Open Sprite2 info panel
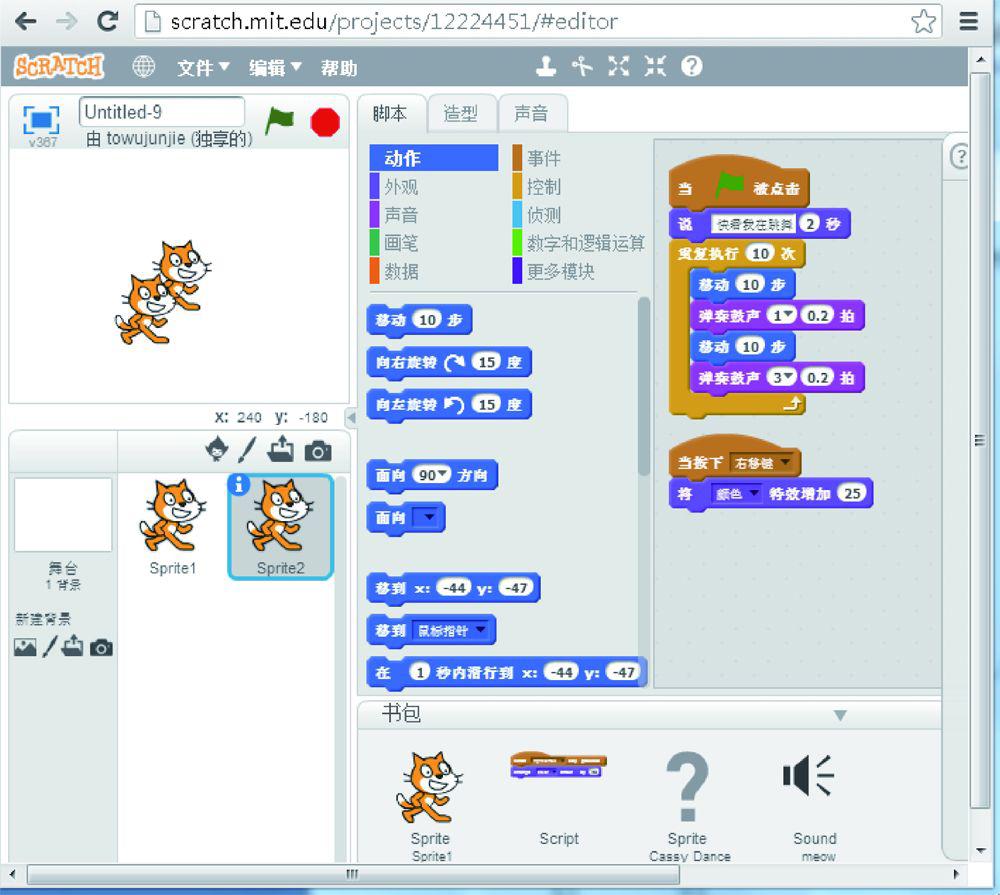Image resolution: width=1000 pixels, height=895 pixels. coord(239,485)
